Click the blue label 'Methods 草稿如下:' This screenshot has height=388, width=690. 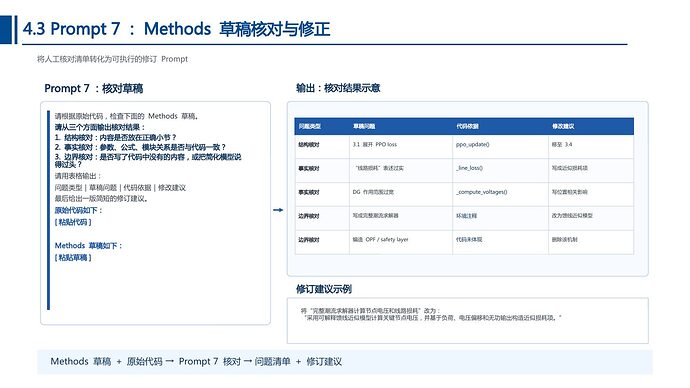(88, 245)
